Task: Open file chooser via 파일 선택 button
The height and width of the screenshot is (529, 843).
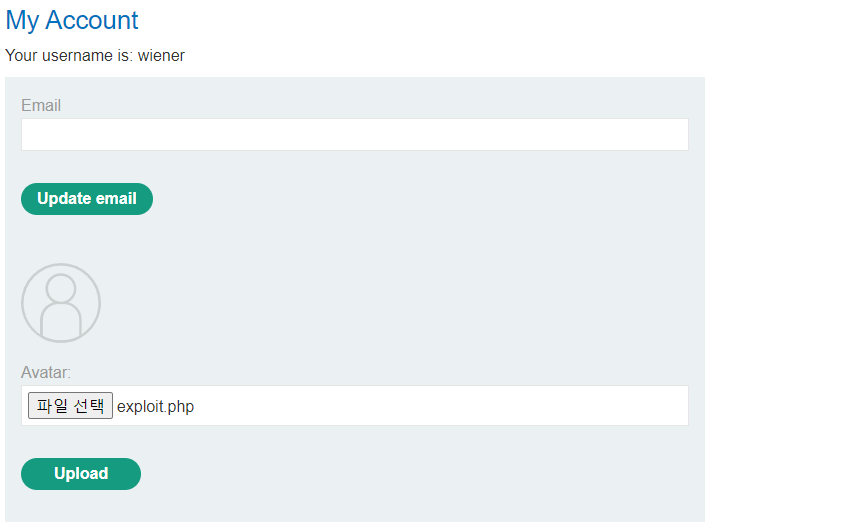Action: pyautogui.click(x=70, y=405)
